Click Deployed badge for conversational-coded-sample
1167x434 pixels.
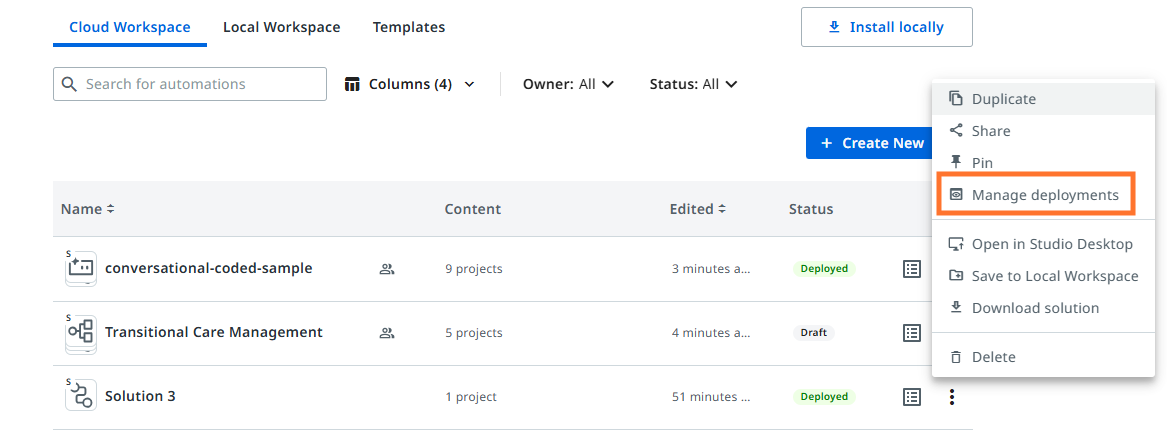pos(824,269)
